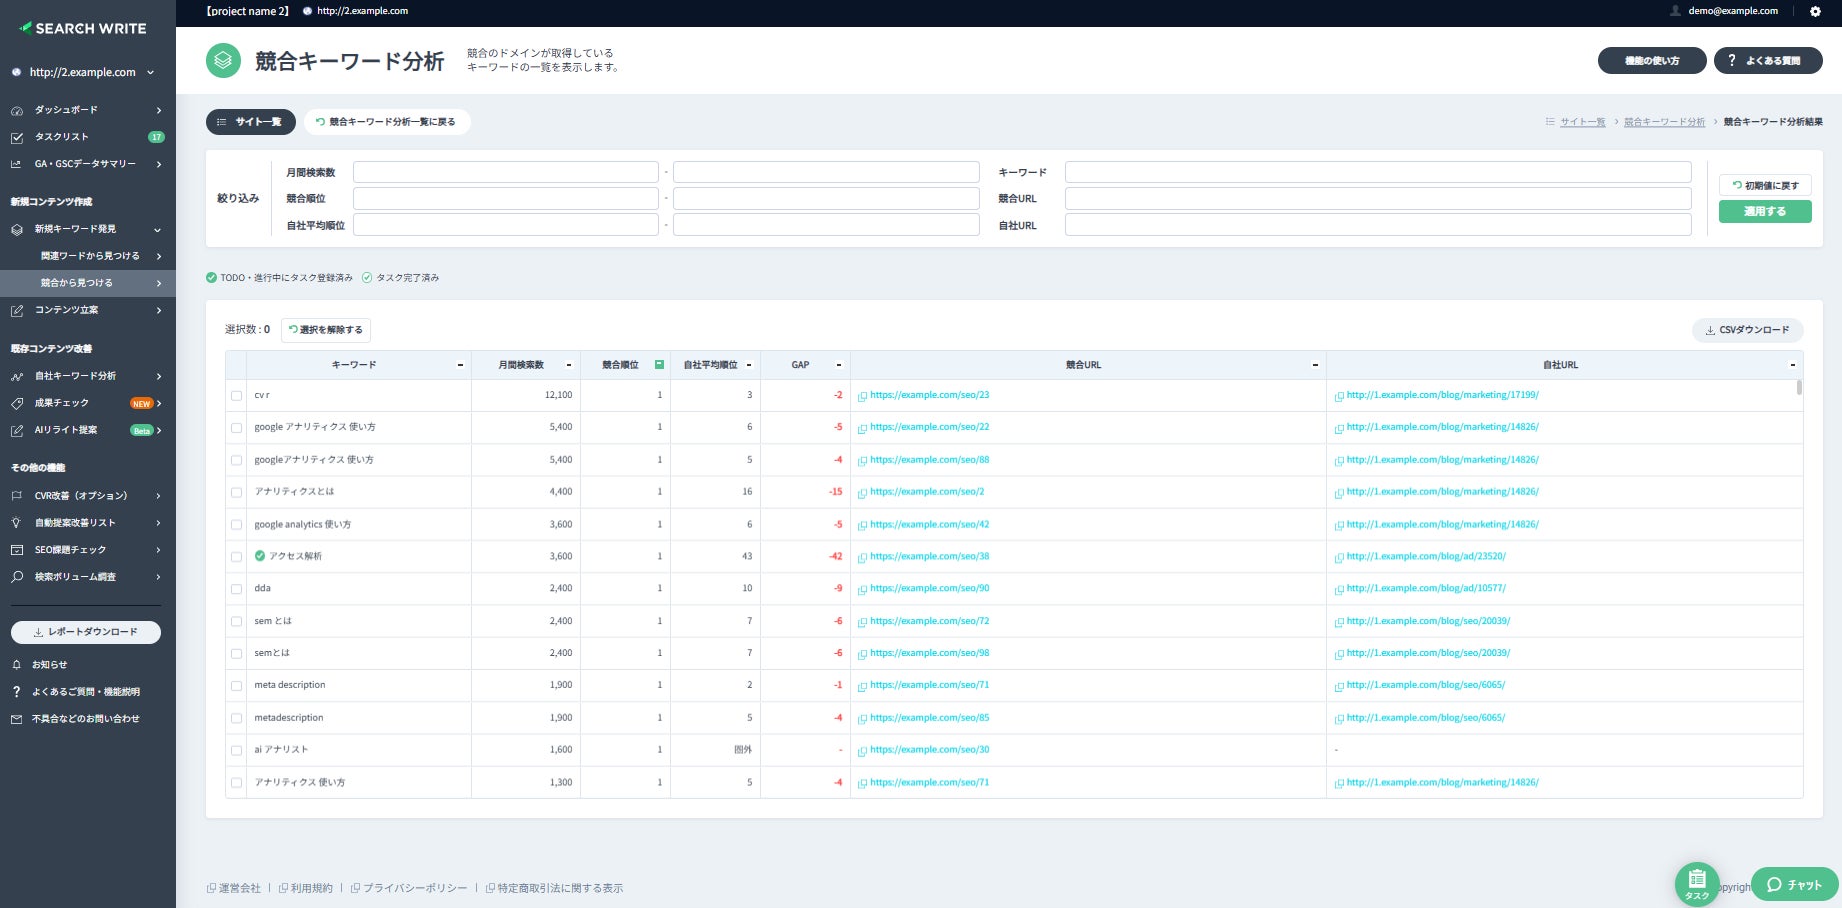Image resolution: width=1842 pixels, height=908 pixels.
Task: Check the checkbox for keyword 'cv r'
Action: tap(237, 396)
